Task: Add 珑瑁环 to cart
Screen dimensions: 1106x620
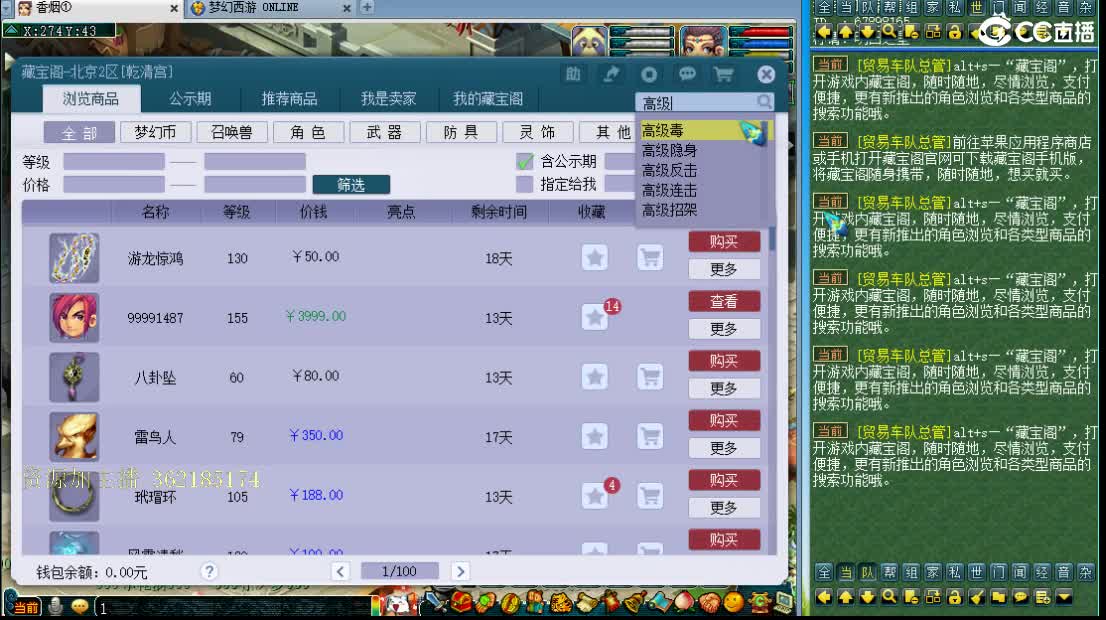Action: (650, 496)
